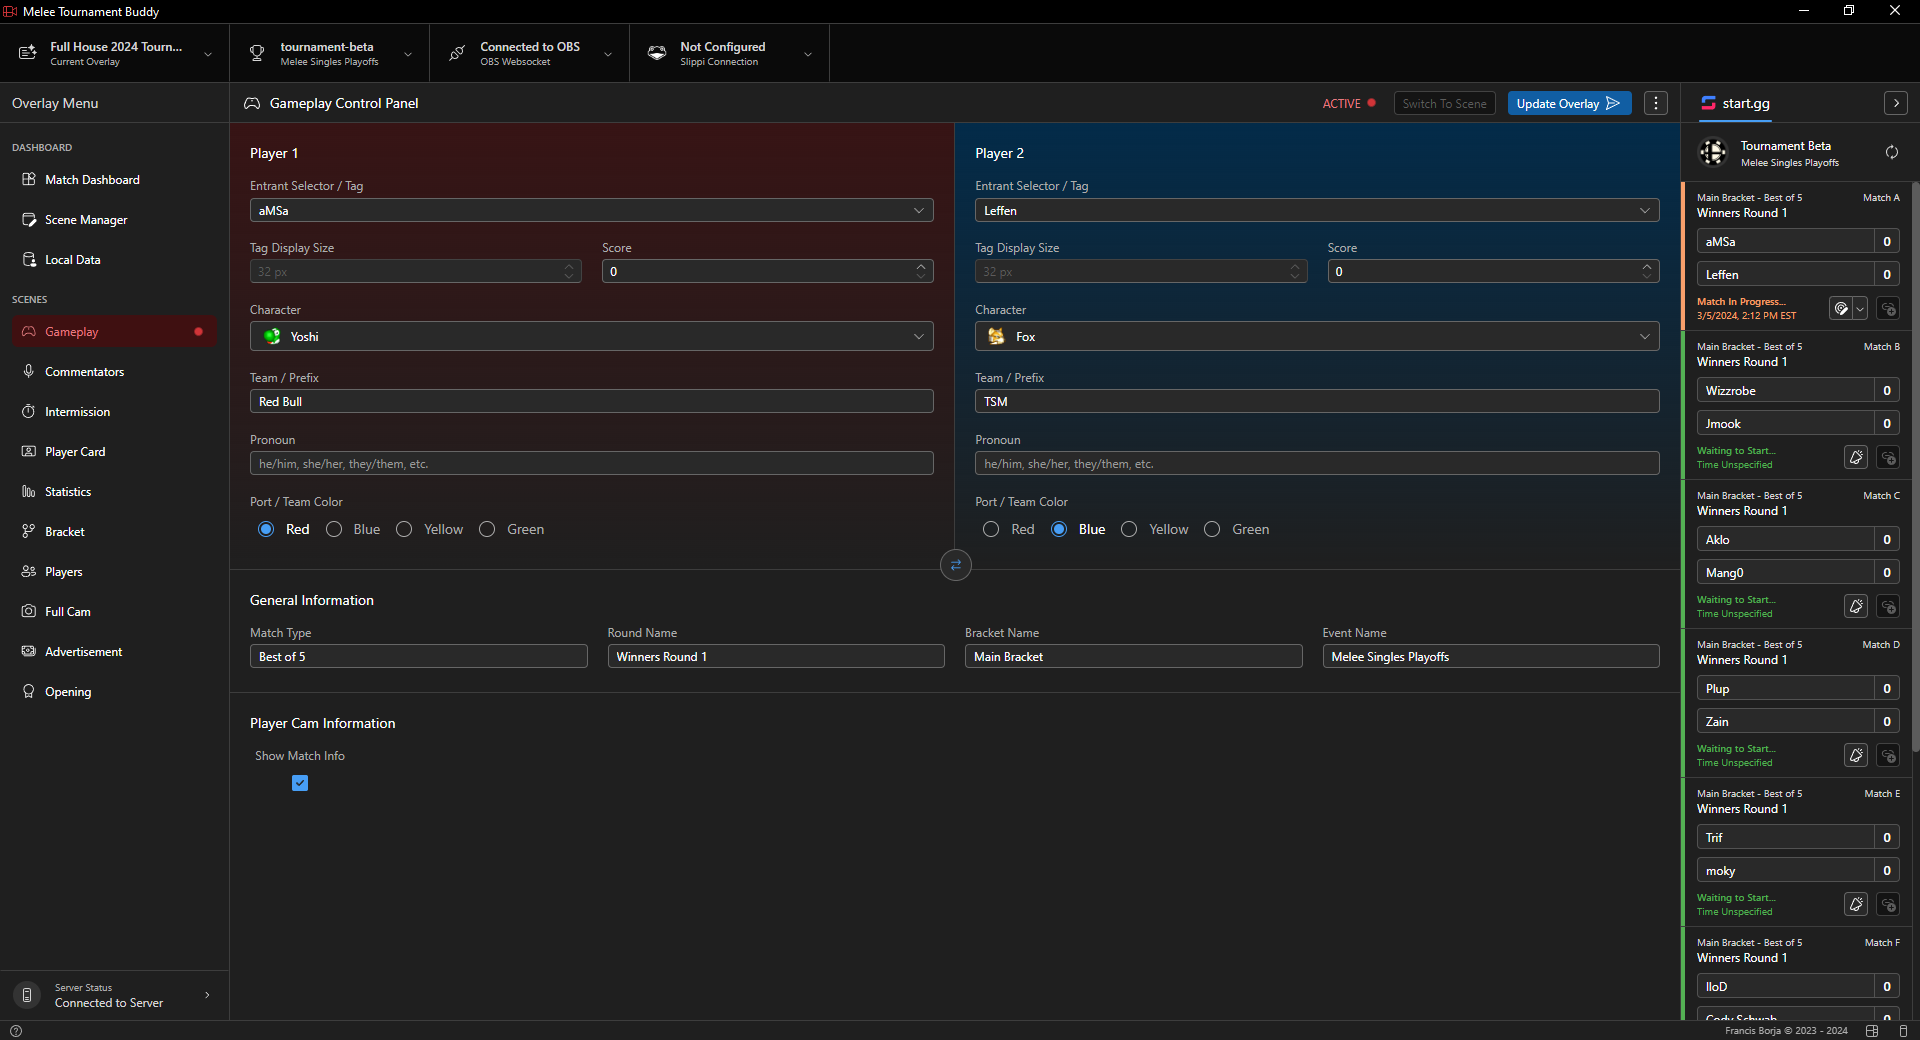Expand the Server Status panel arrow

click(207, 995)
